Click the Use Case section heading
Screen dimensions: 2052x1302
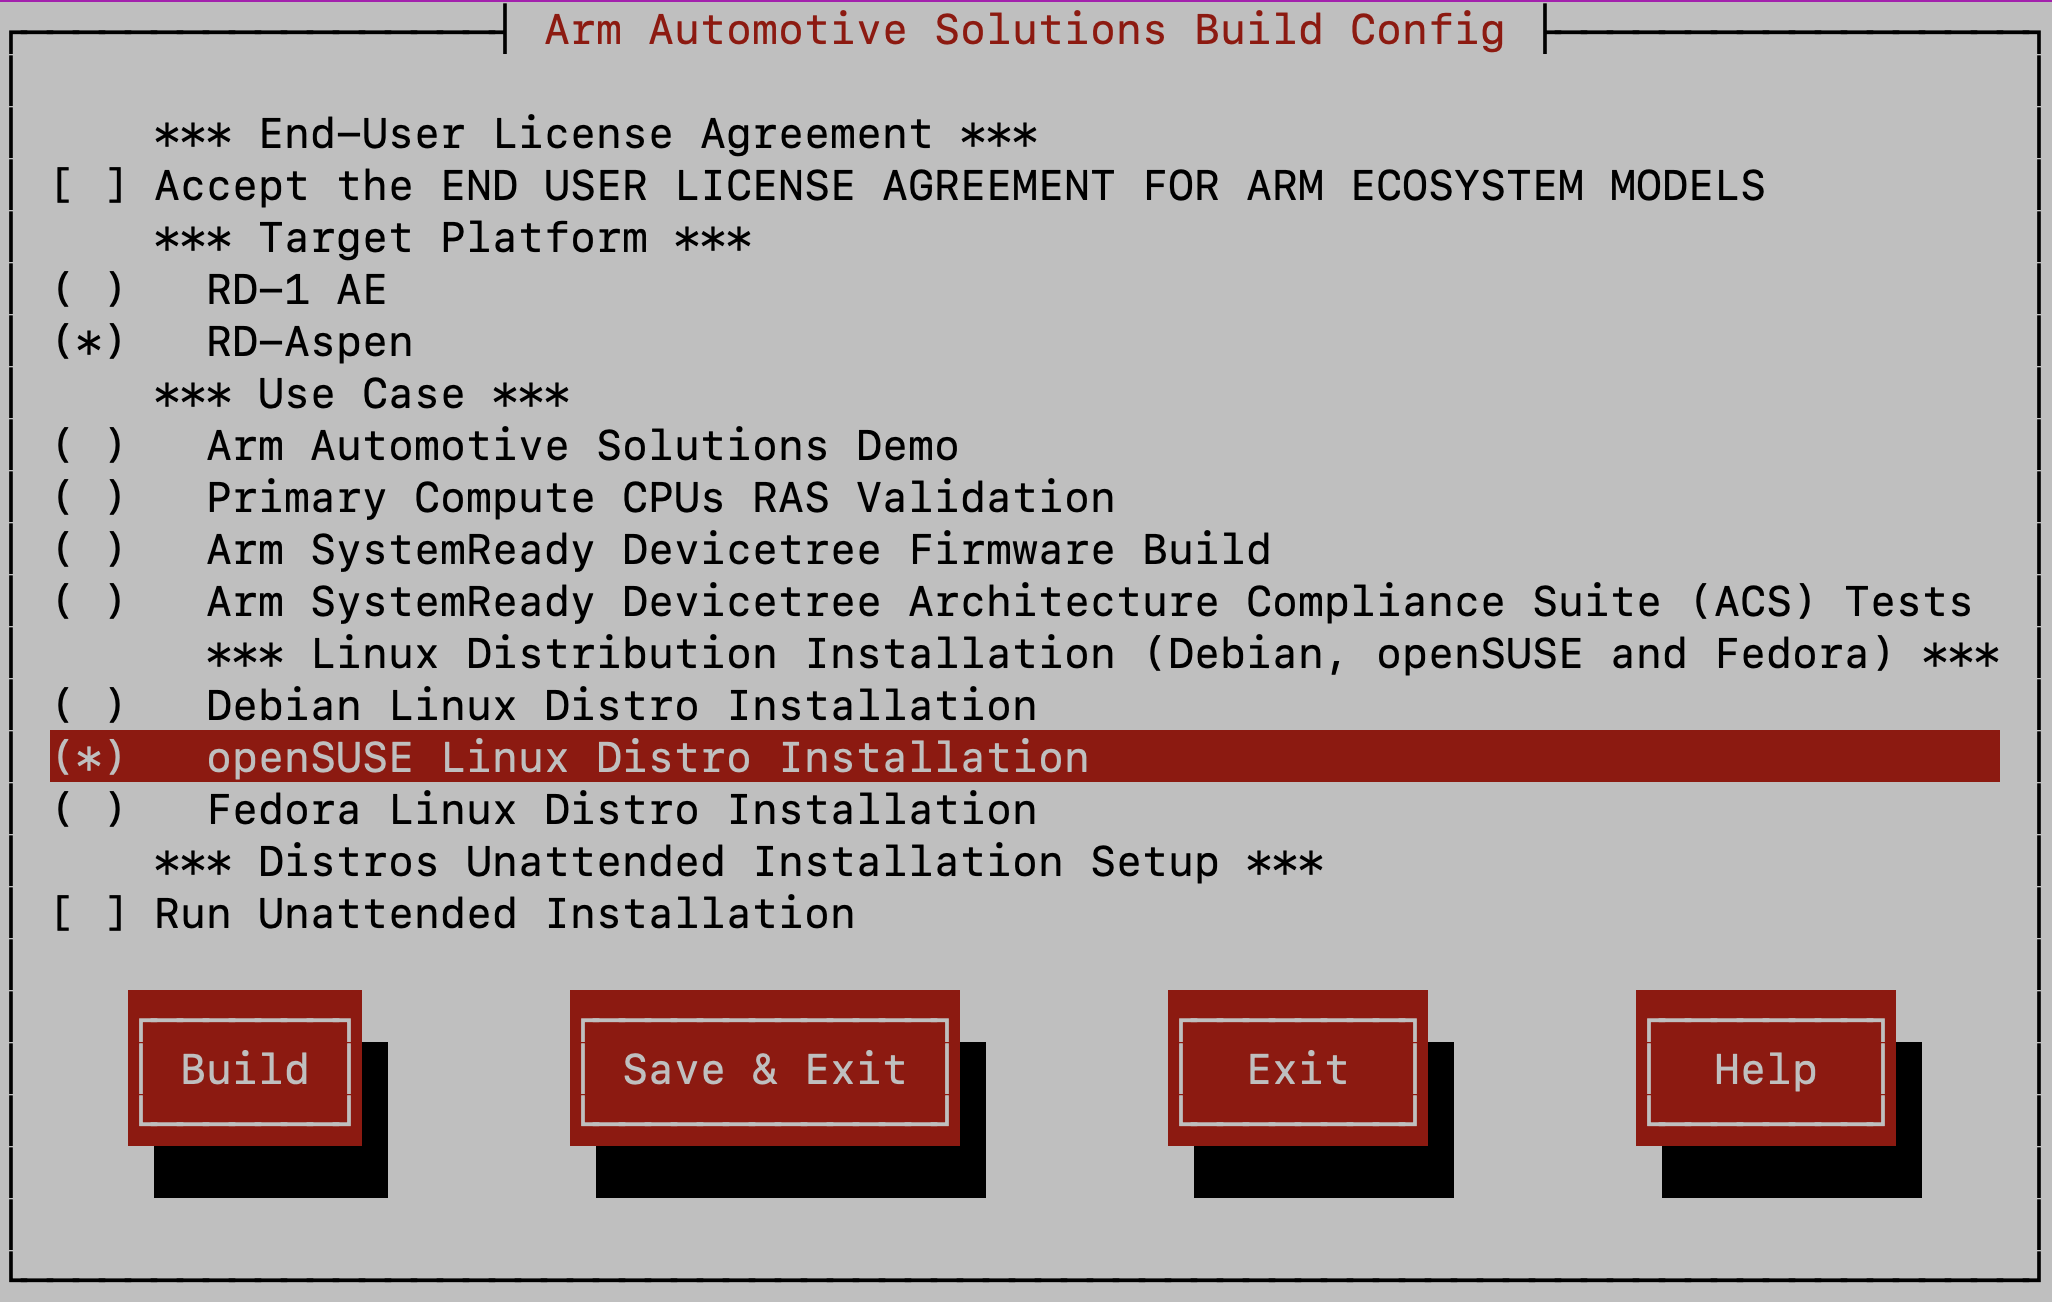[362, 394]
